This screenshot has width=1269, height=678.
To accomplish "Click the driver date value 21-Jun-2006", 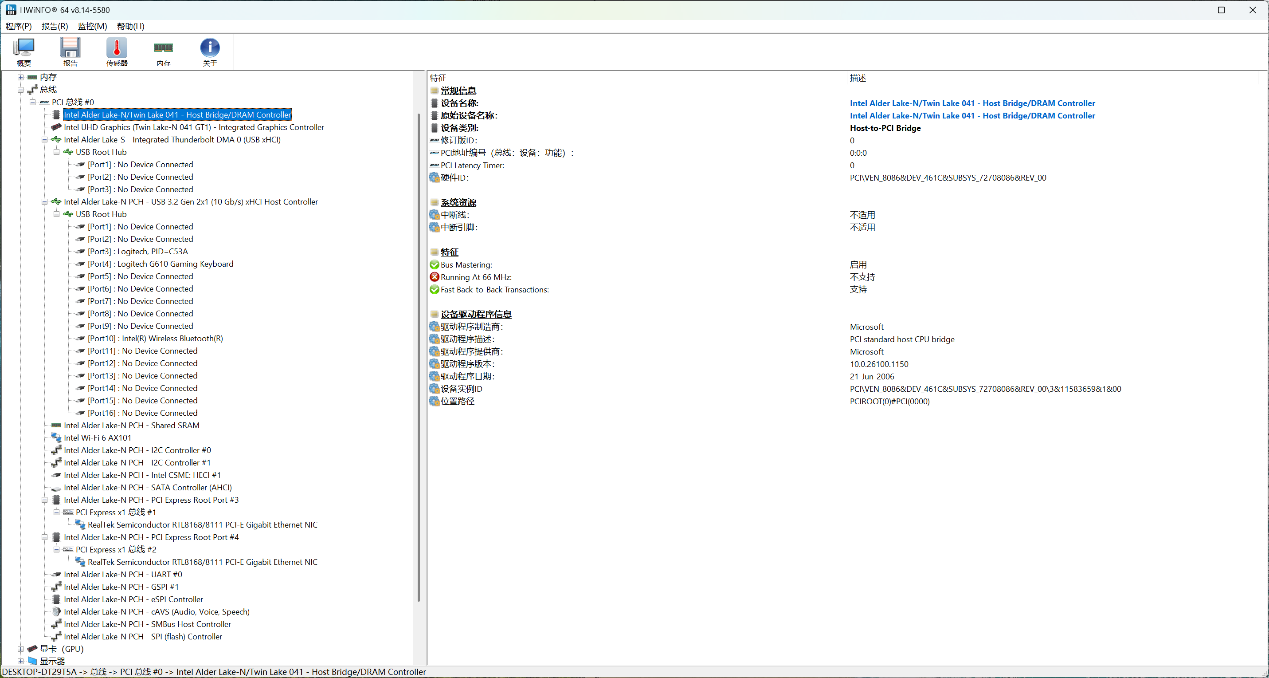I will pyautogui.click(x=871, y=376).
